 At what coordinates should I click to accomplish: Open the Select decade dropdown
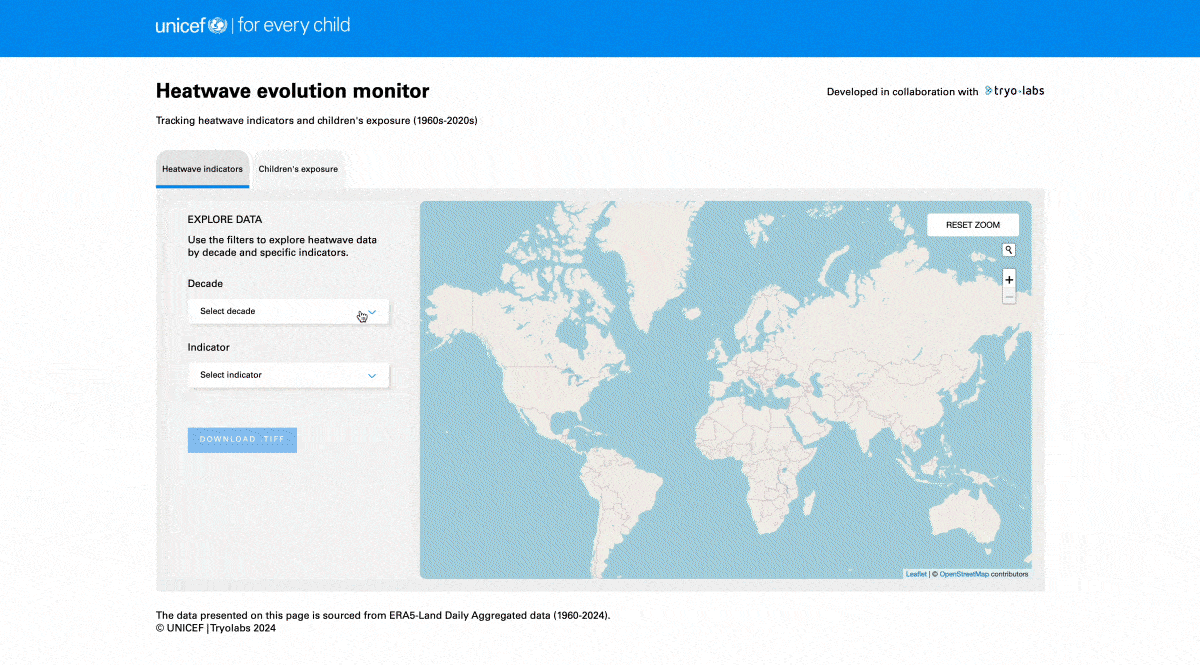(288, 311)
